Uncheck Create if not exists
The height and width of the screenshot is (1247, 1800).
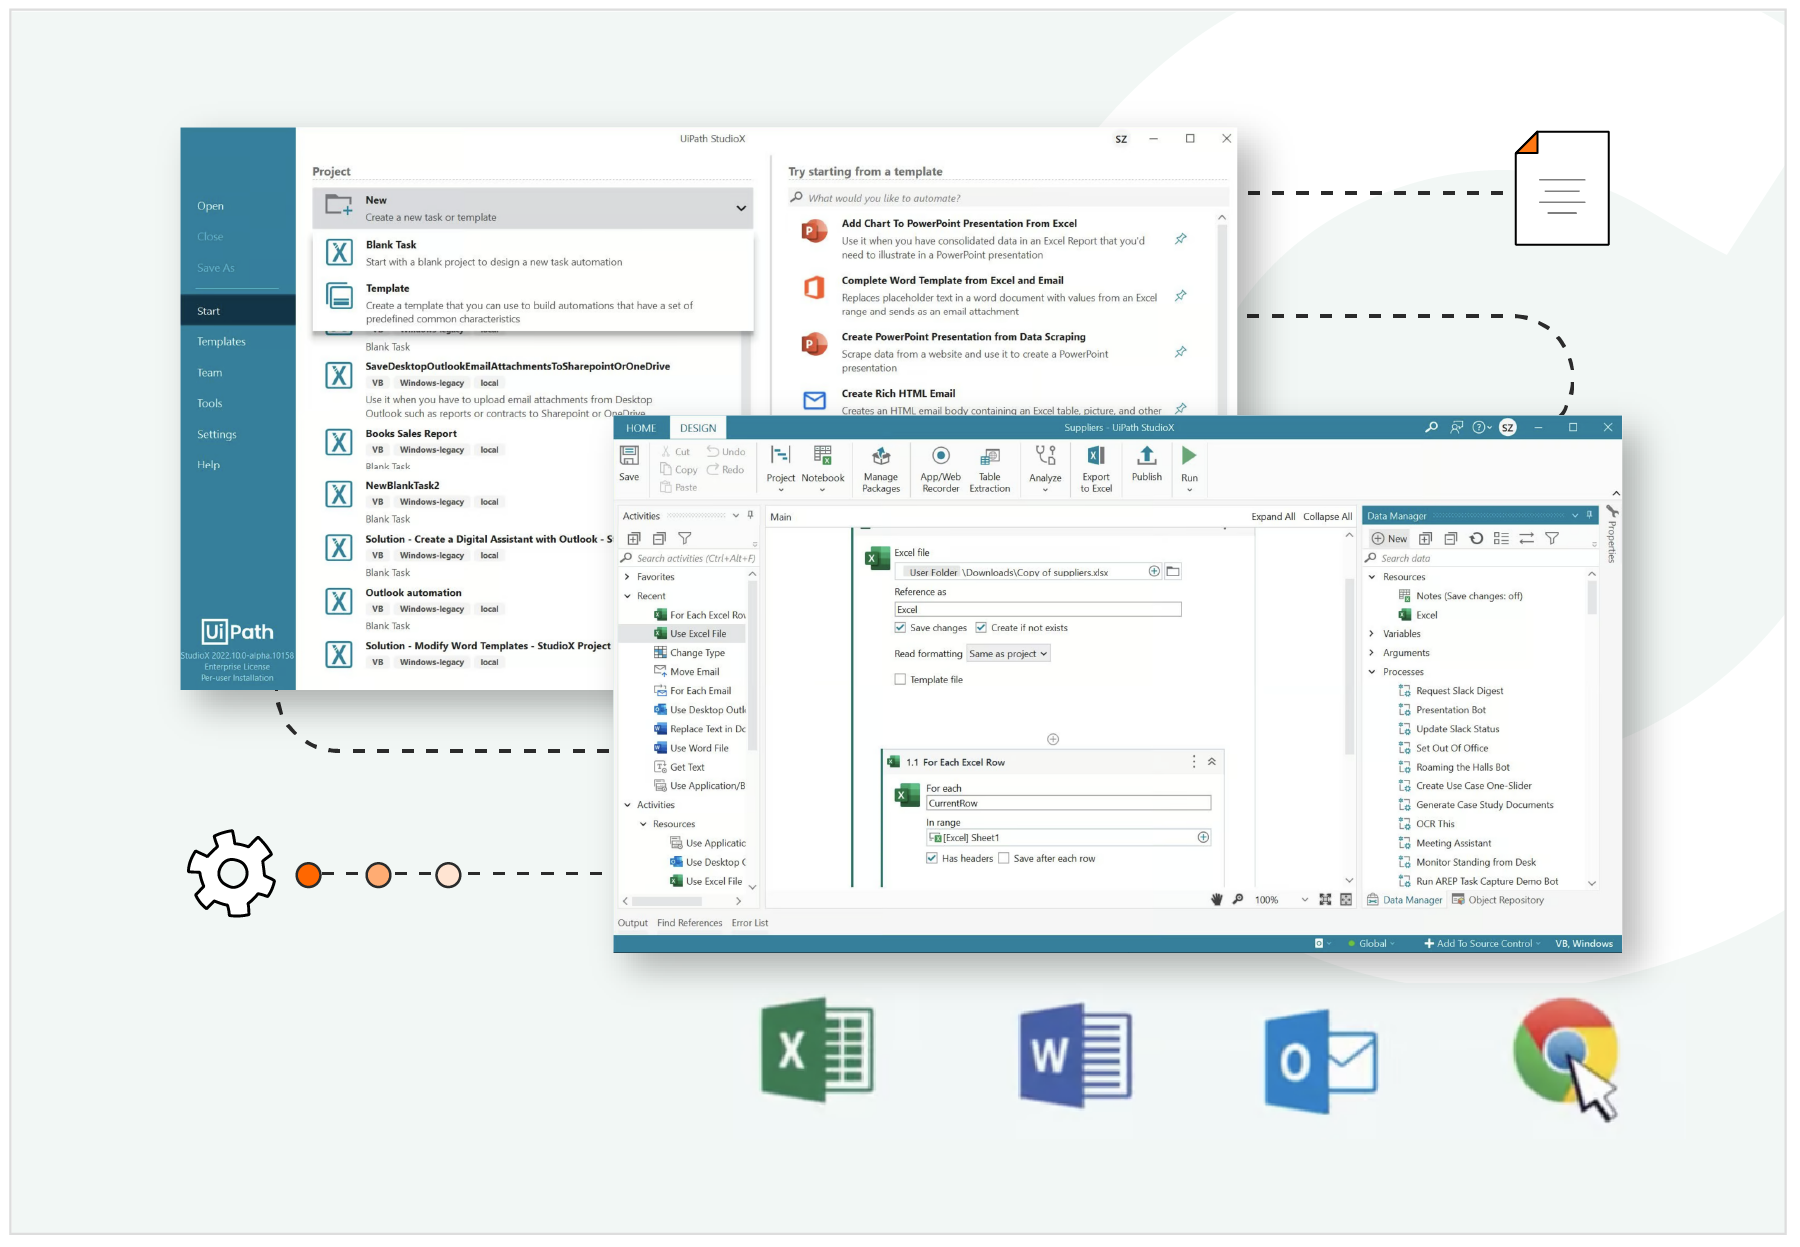point(981,628)
